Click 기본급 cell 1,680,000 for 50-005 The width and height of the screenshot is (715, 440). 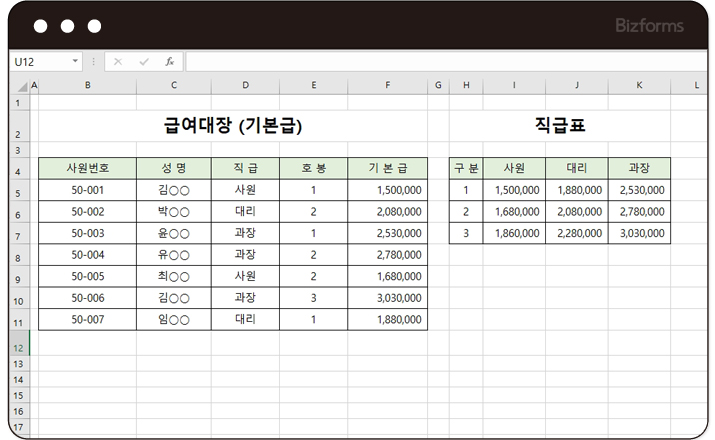click(388, 276)
